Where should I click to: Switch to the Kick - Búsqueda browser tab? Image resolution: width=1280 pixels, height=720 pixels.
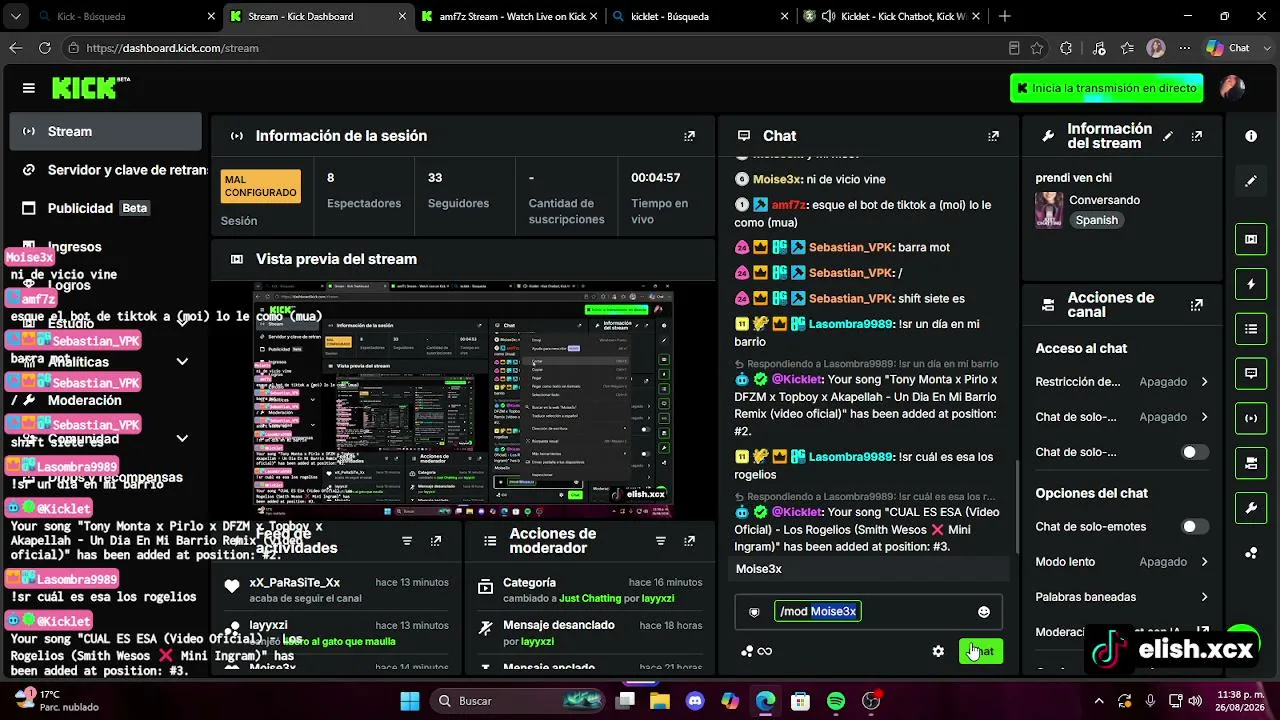[x=125, y=16]
